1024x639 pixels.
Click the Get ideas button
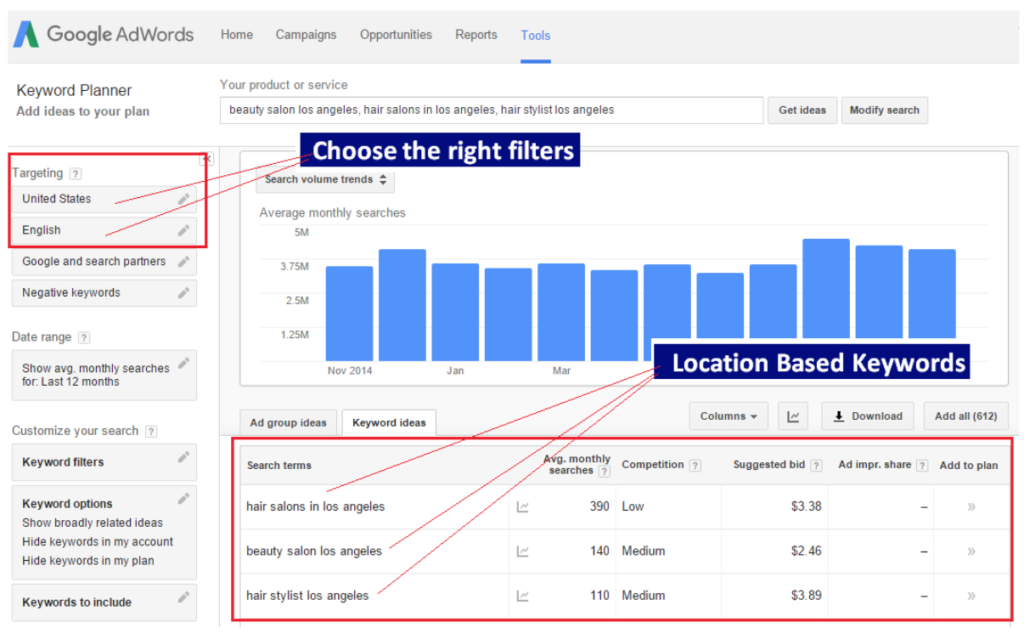coord(802,110)
